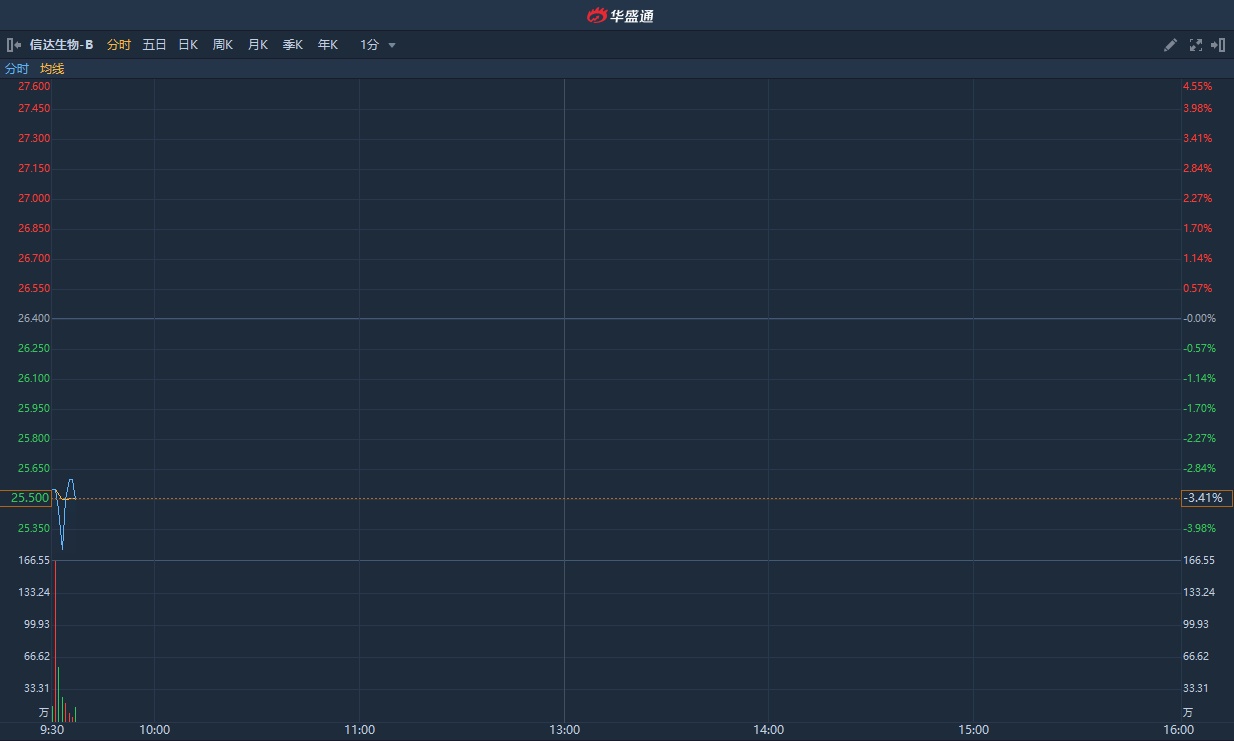This screenshot has height=741, width=1234.
Task: Click the 11:00 time axis label
Action: (359, 730)
